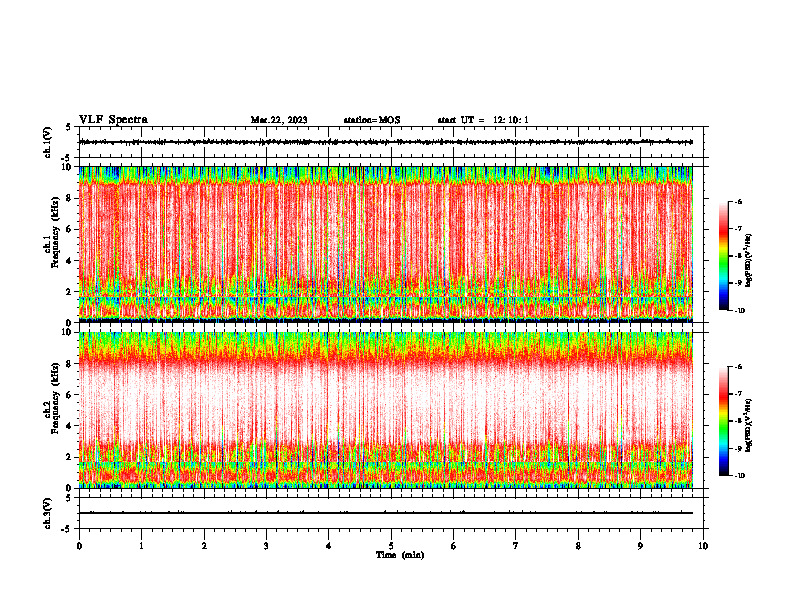Click the "2" tick on the time axis

pyautogui.click(x=204, y=546)
